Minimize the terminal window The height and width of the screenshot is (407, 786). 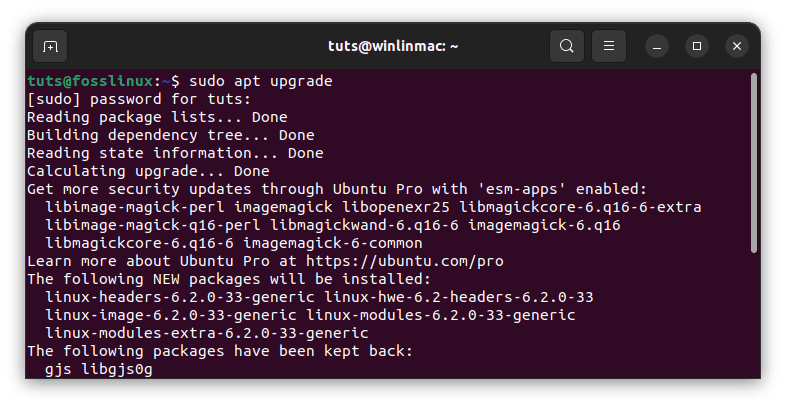click(x=657, y=46)
